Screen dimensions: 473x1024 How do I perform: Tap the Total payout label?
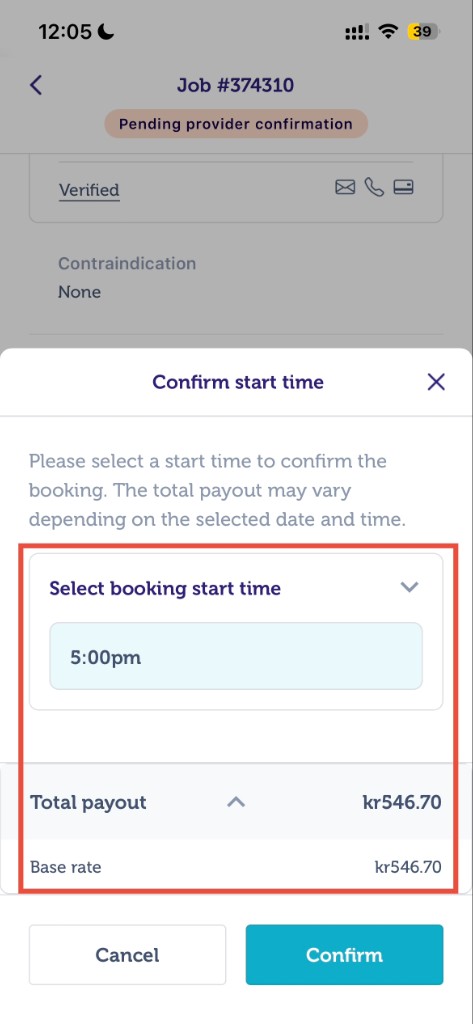(88, 802)
